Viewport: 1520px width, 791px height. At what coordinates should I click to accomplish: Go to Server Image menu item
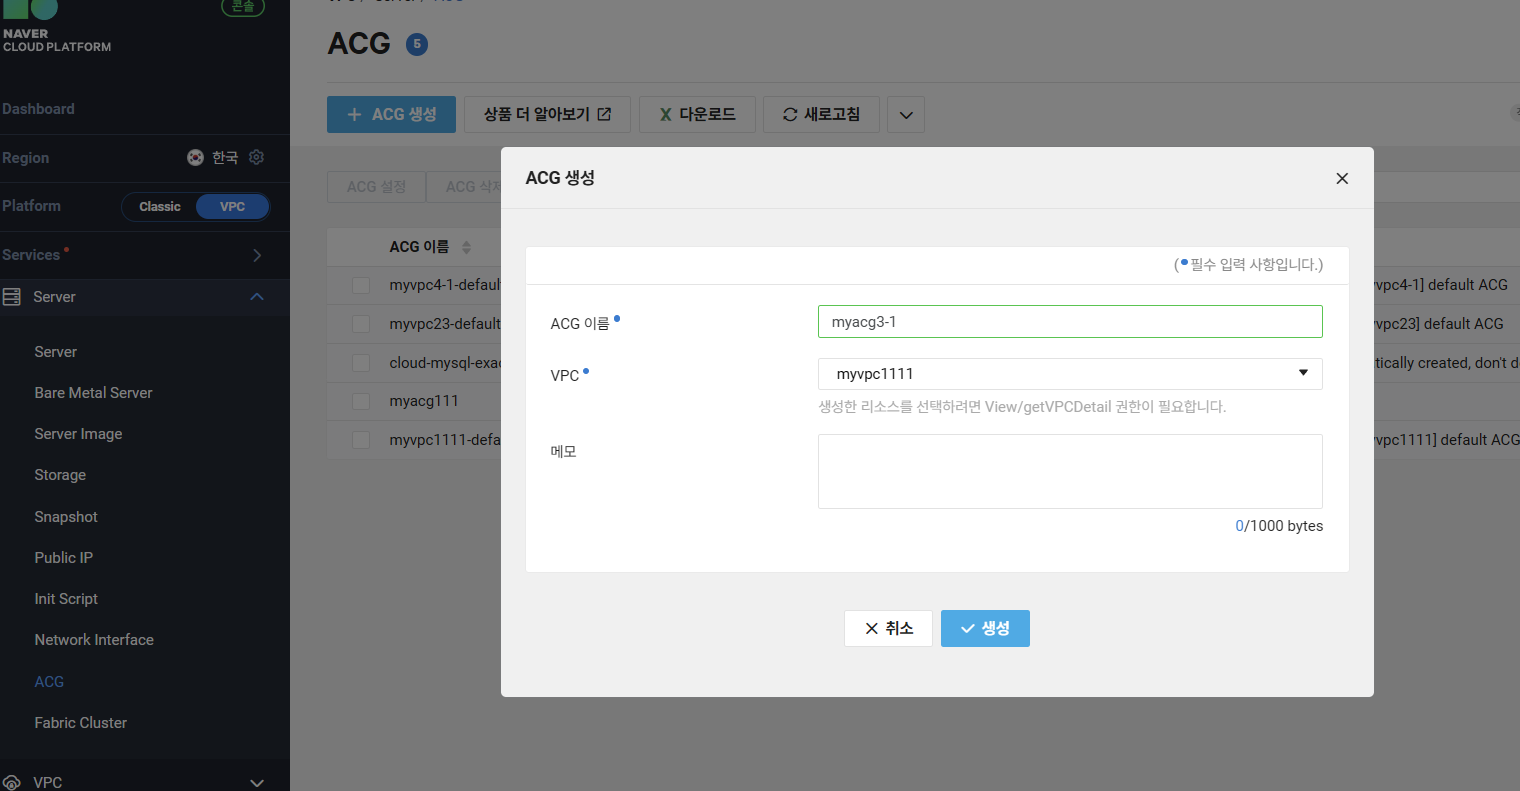[78, 434]
